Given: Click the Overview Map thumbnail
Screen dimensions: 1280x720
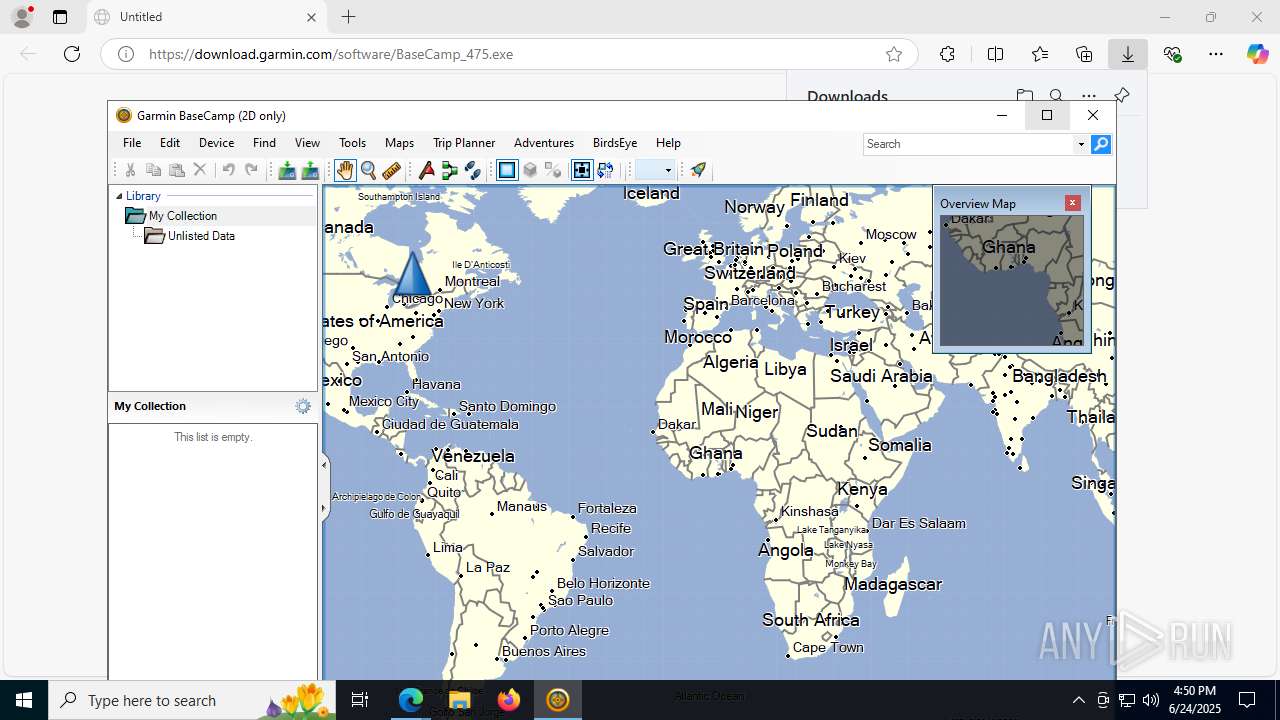Looking at the screenshot, I should coord(1011,281).
